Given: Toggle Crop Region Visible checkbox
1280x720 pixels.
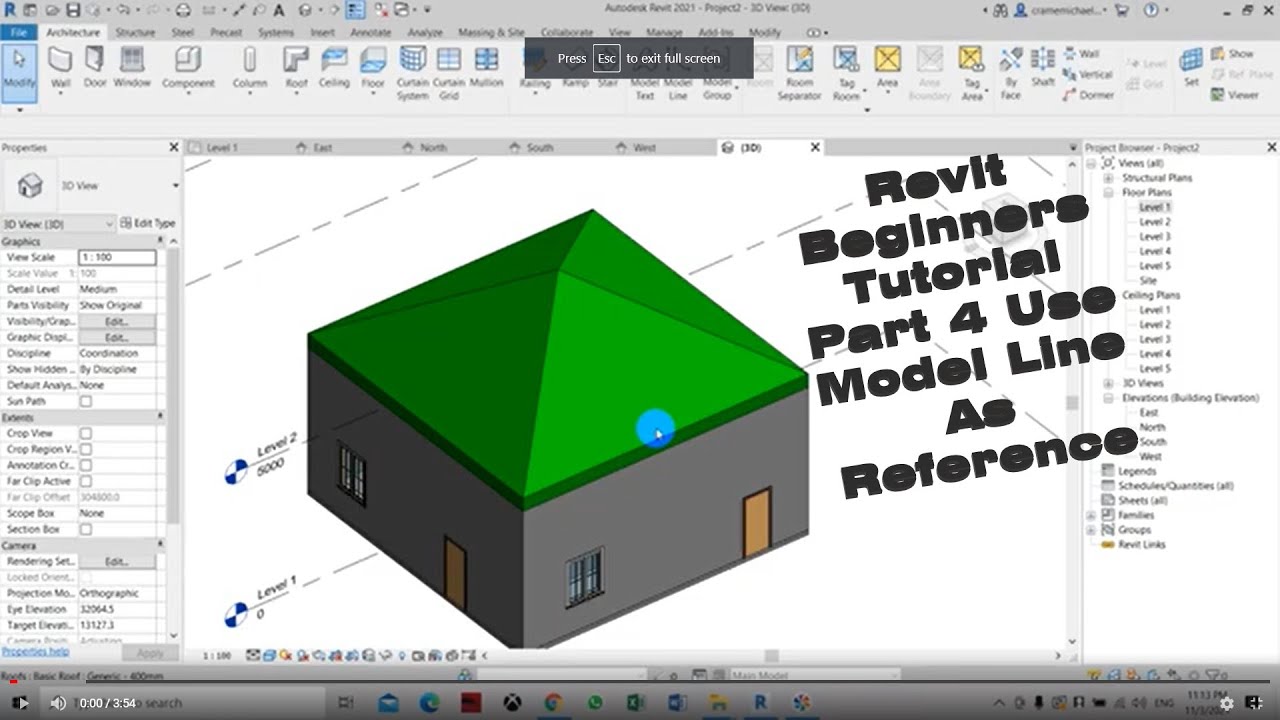Looking at the screenshot, I should [86, 449].
